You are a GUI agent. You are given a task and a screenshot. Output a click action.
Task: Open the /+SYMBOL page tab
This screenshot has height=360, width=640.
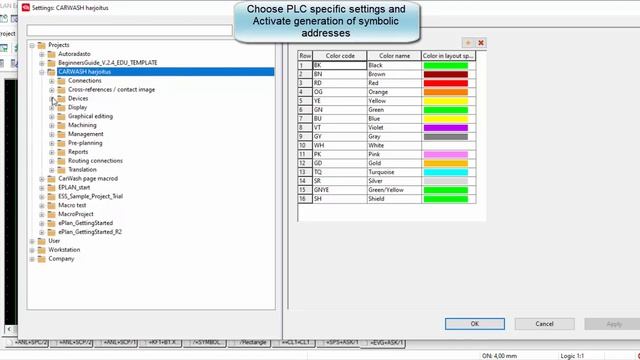pos(207,343)
